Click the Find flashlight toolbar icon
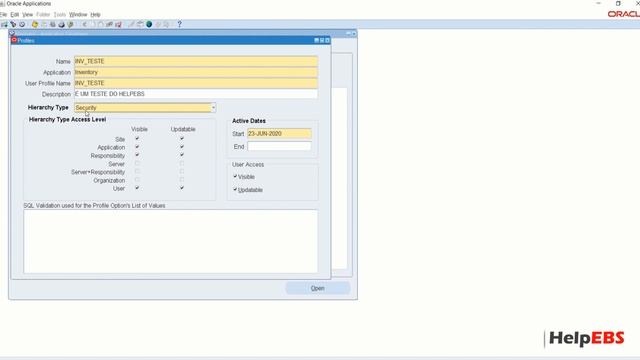This screenshot has height=360, width=640. pos(13,24)
